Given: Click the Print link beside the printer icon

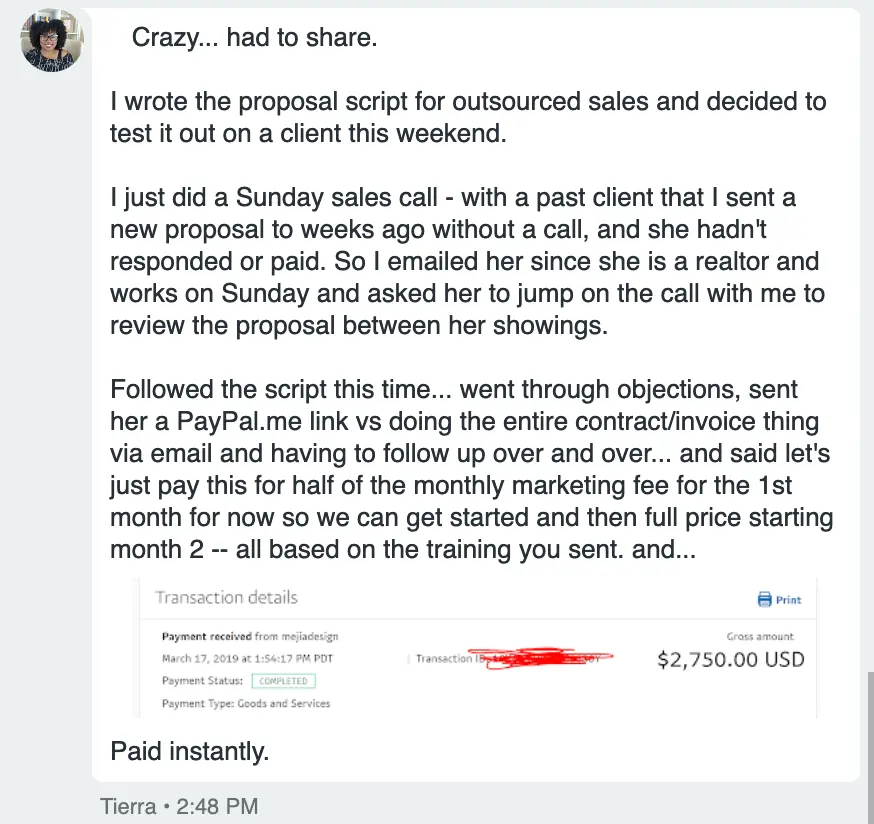Looking at the screenshot, I should (789, 600).
